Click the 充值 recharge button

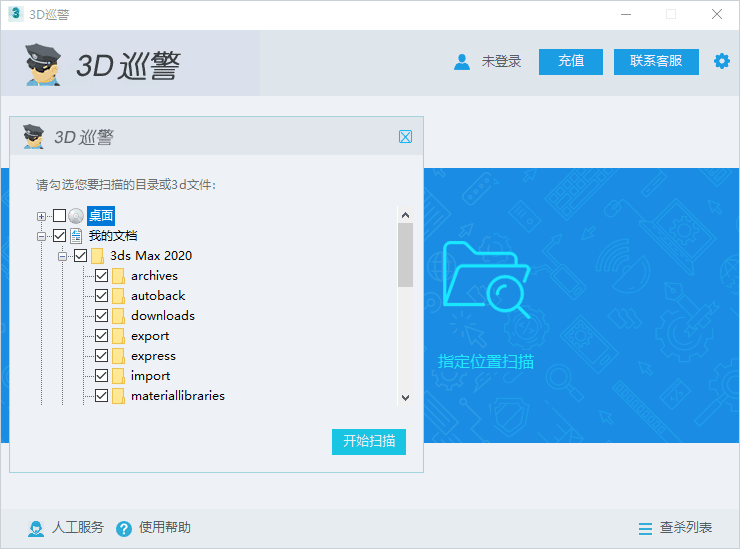tap(570, 61)
